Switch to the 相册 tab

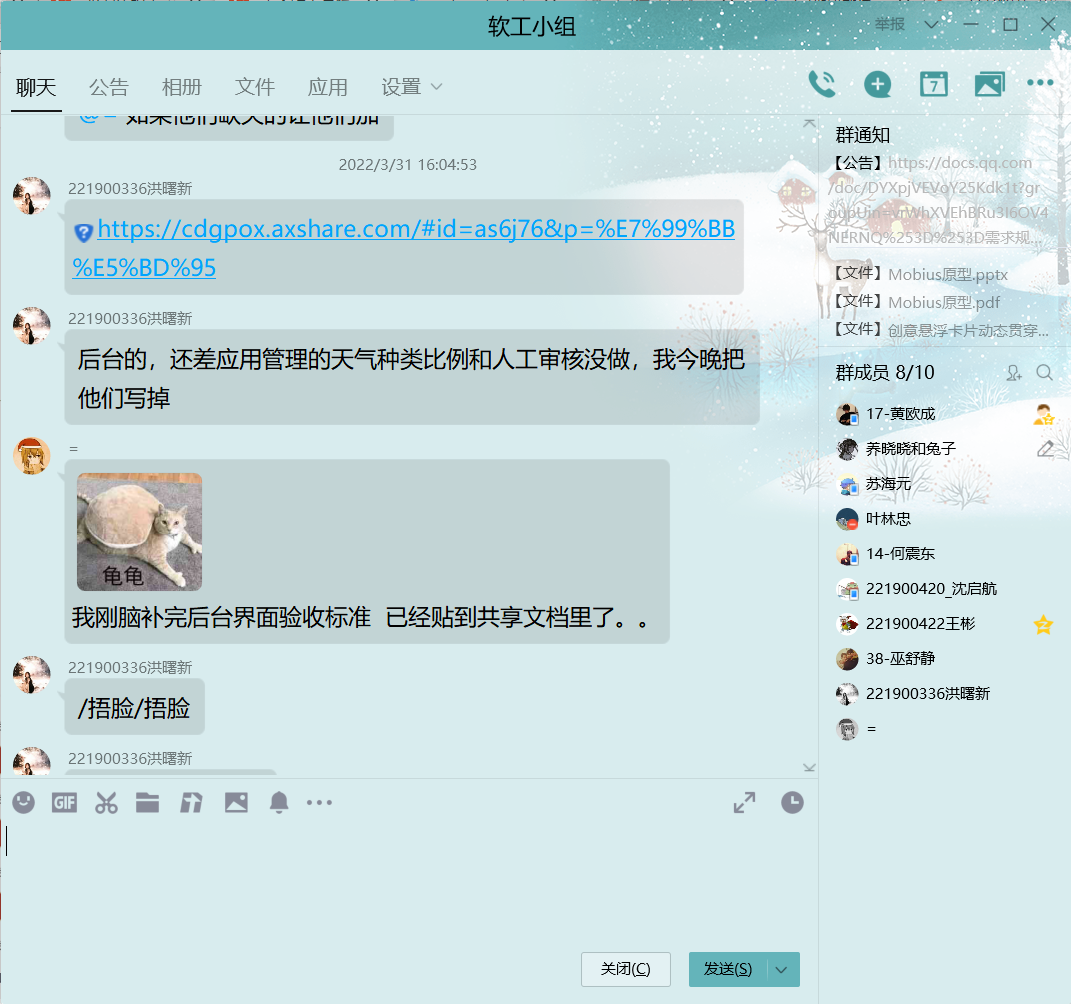pos(182,87)
